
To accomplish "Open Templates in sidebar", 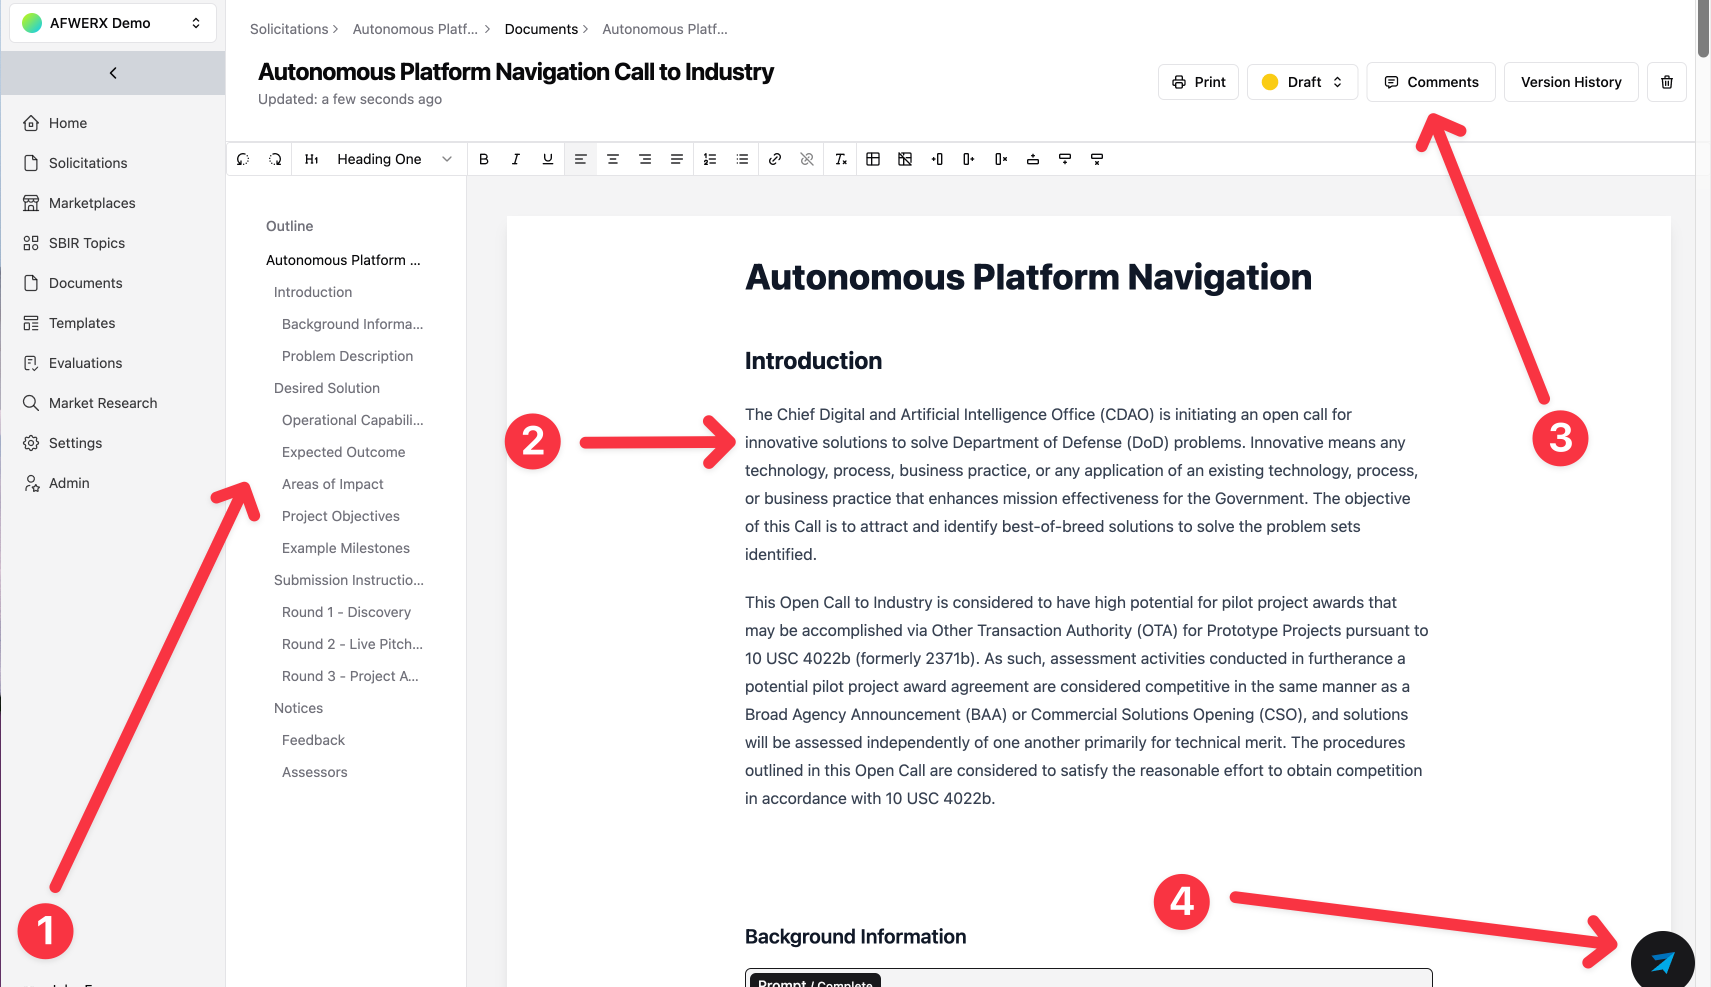I will 82,323.
